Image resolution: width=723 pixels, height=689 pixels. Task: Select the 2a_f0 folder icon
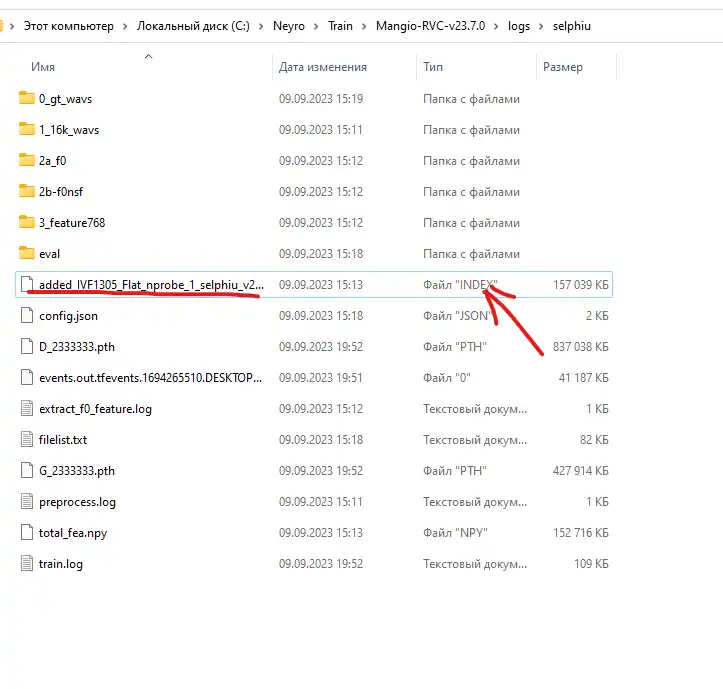pyautogui.click(x=27, y=160)
